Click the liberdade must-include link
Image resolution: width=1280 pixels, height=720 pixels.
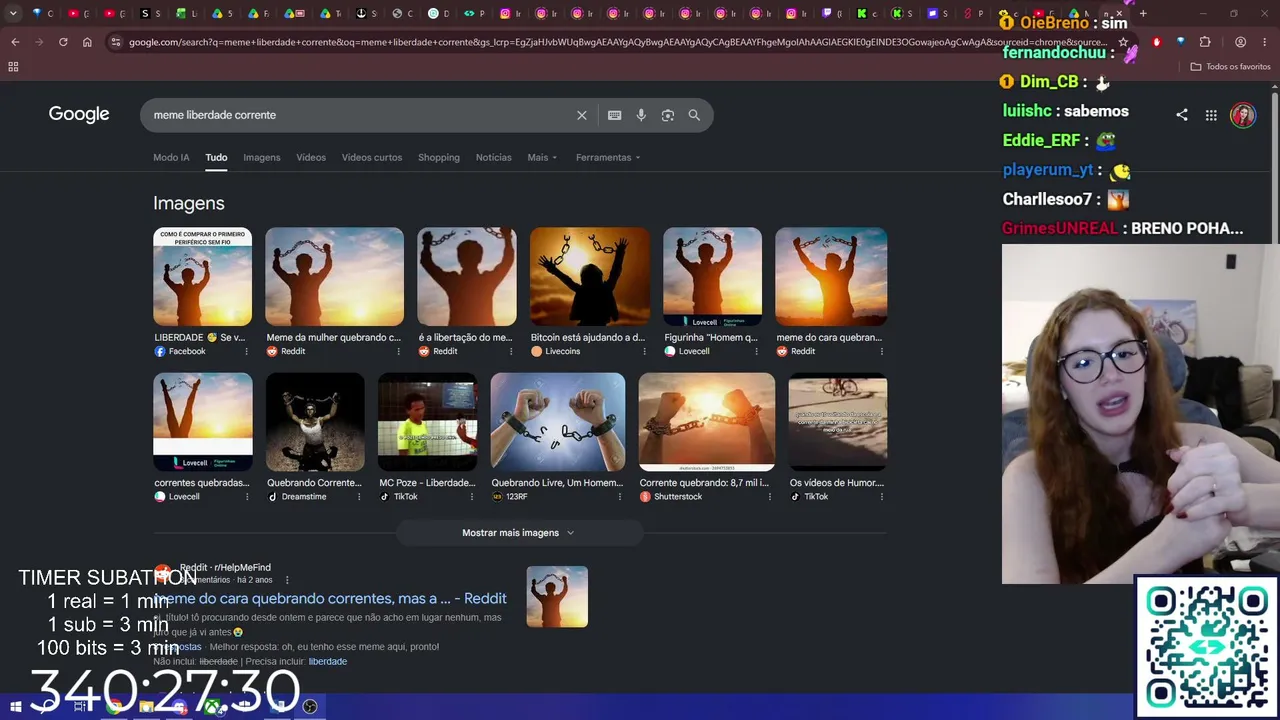328,662
